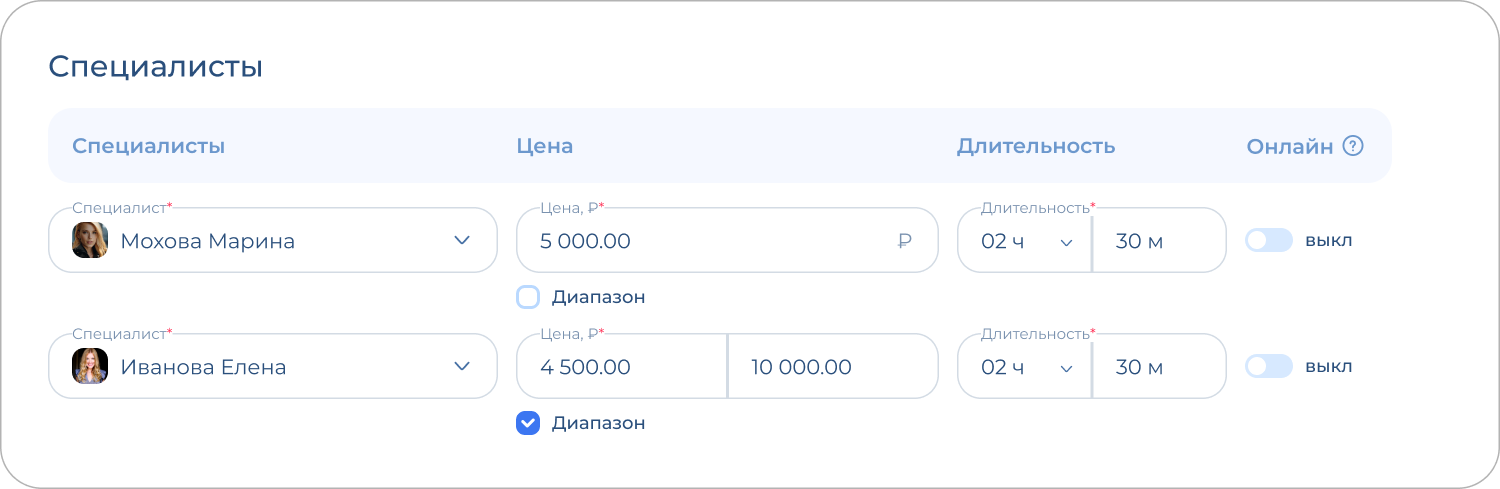Viewport: 1500px width, 489px height.
Task: Toggle online switch for Мохова Марина
Action: coord(1268,241)
